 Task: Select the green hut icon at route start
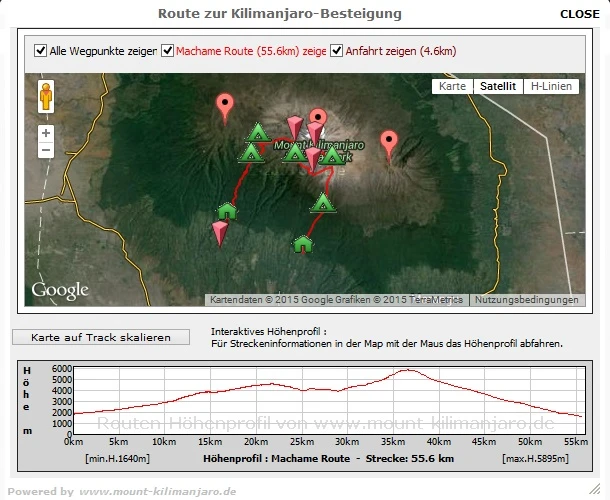(227, 212)
